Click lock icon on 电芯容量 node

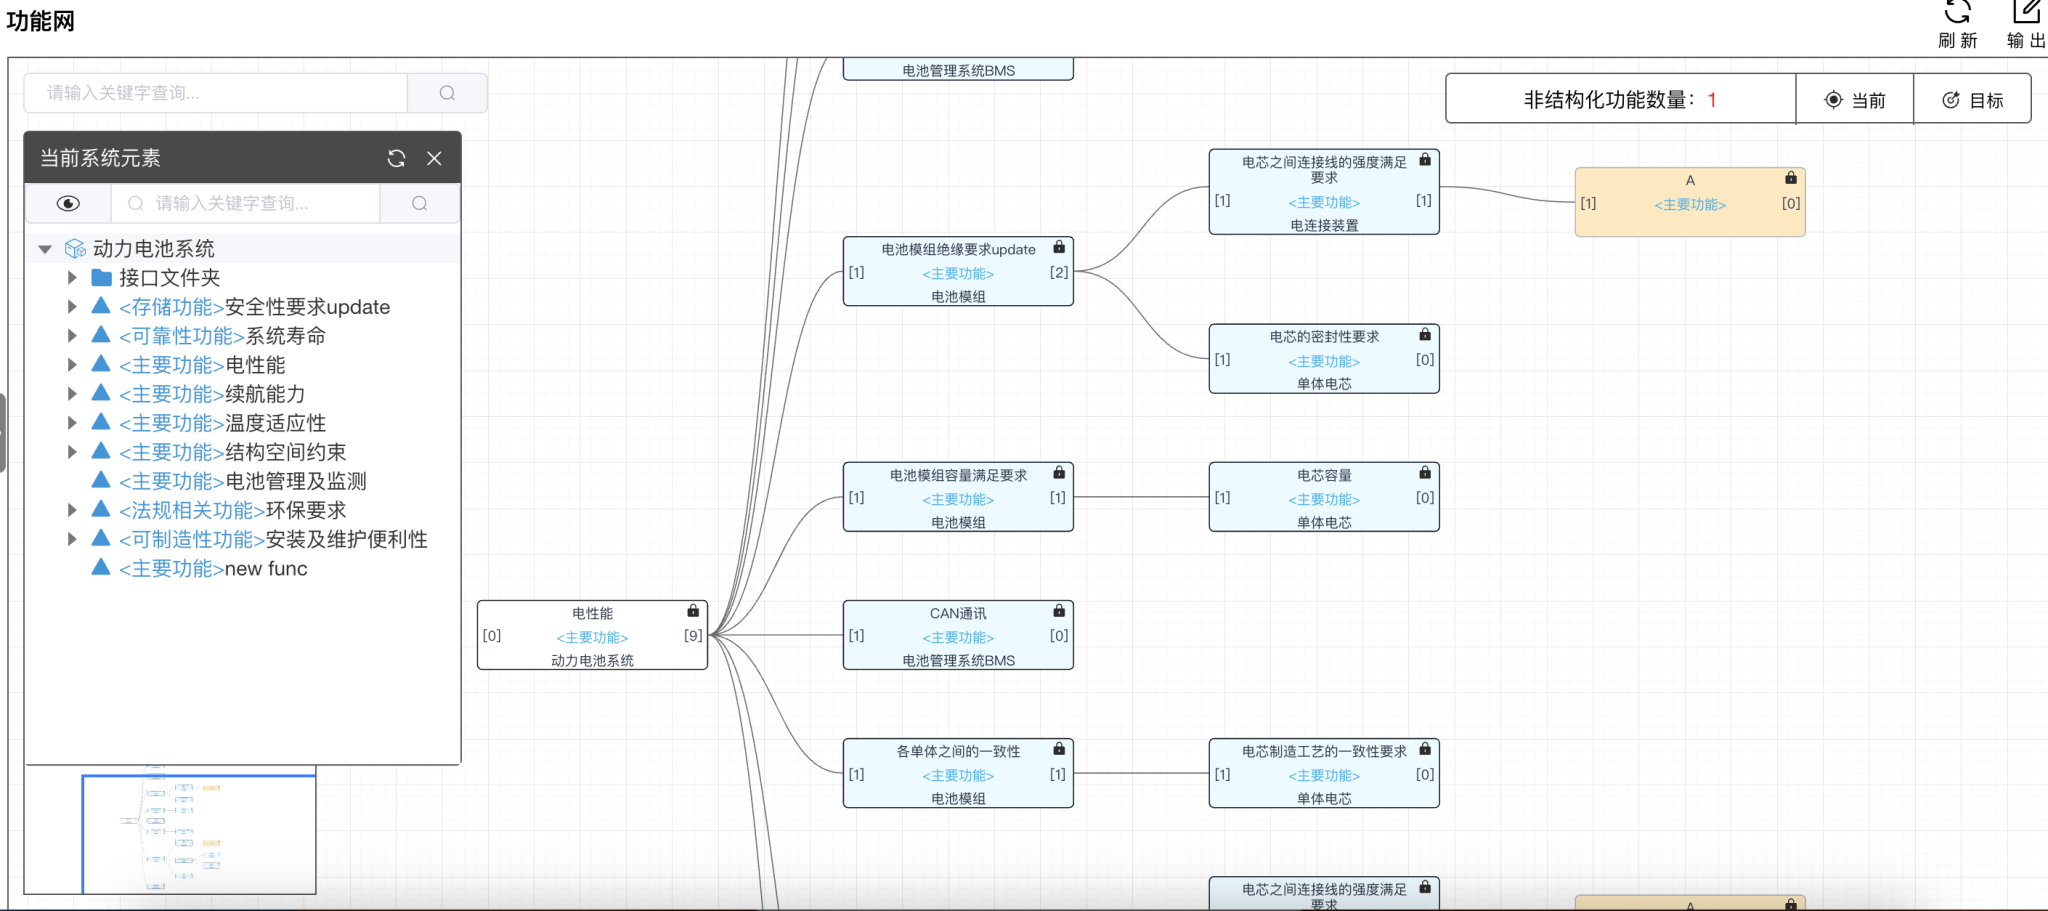(1425, 473)
